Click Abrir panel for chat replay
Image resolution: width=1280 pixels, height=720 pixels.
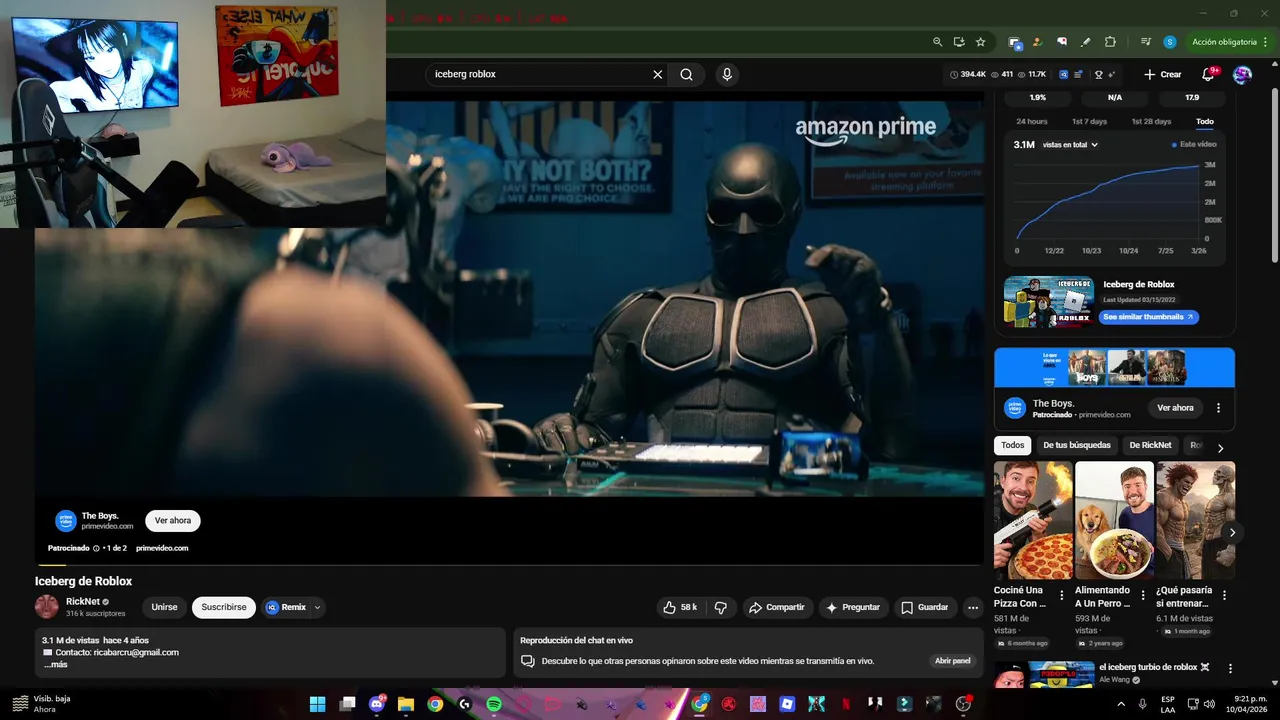coord(952,661)
